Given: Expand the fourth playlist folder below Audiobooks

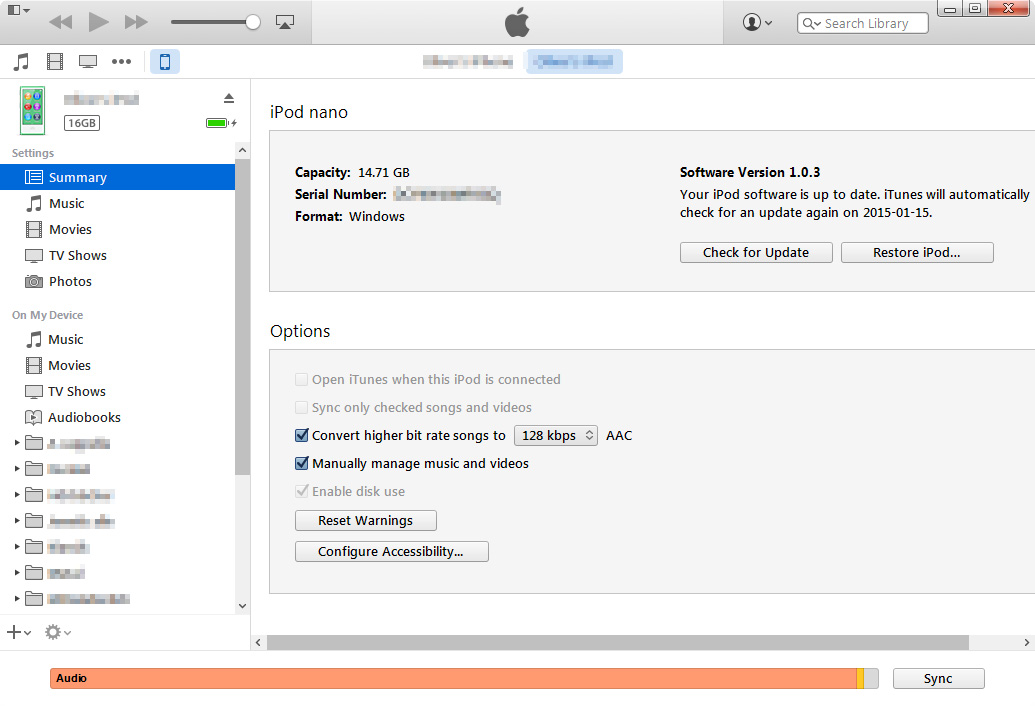Looking at the screenshot, I should (17, 521).
